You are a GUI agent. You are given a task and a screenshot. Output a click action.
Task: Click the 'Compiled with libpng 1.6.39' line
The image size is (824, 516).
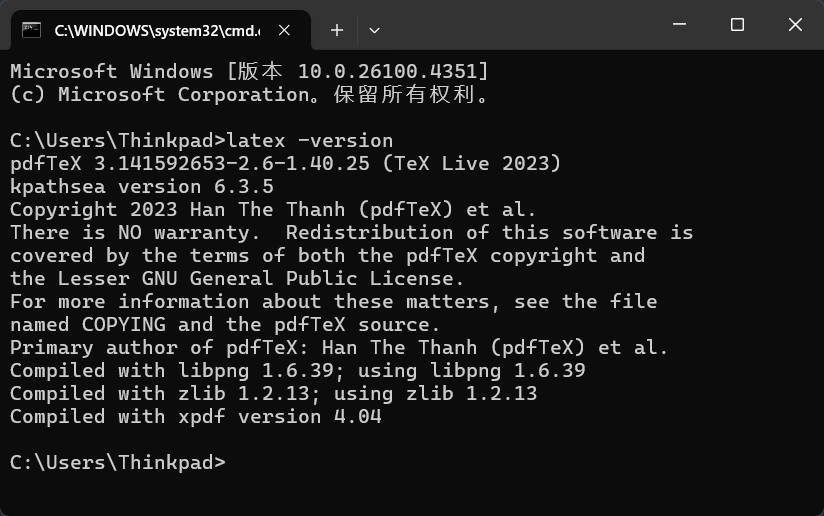pos(297,370)
